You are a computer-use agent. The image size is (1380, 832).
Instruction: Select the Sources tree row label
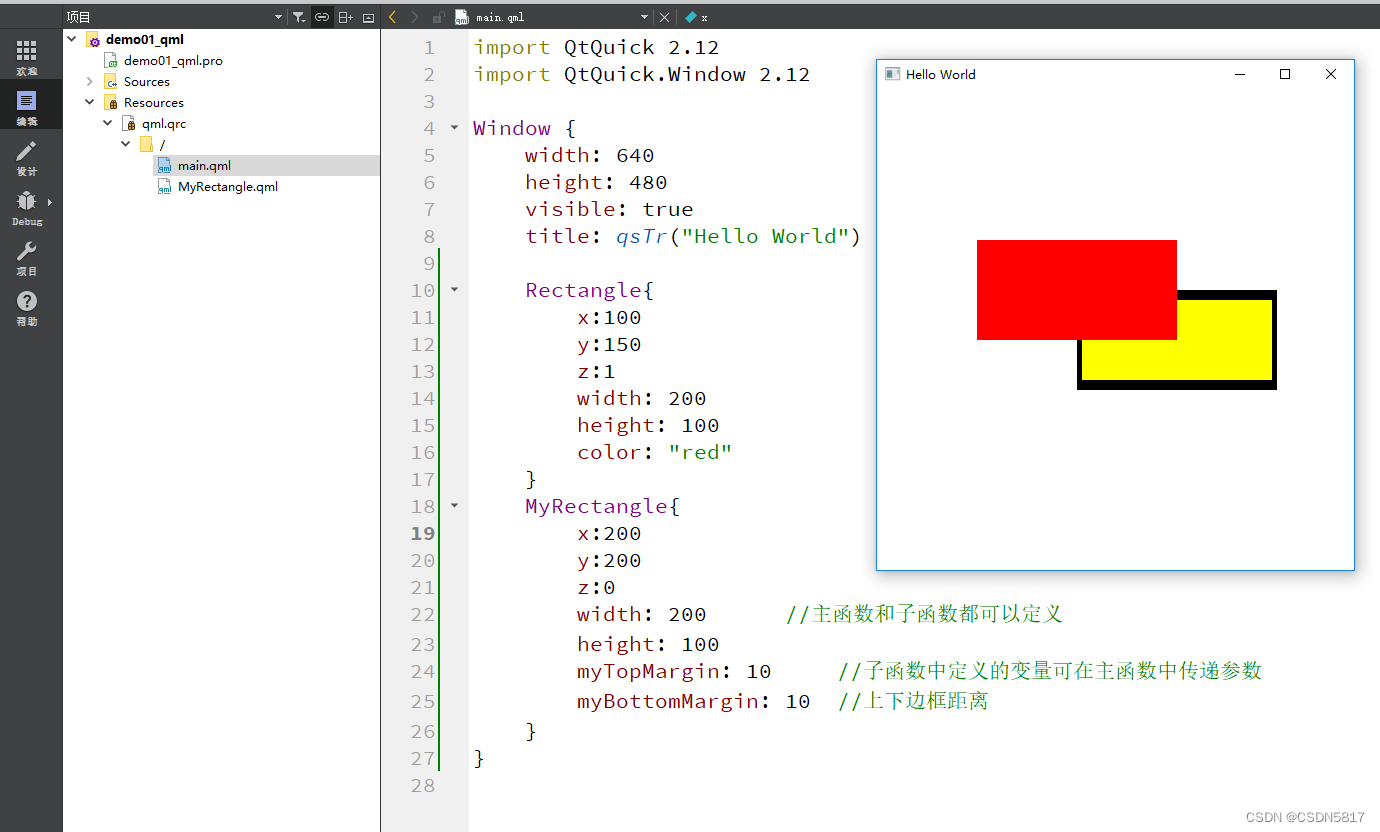point(147,81)
